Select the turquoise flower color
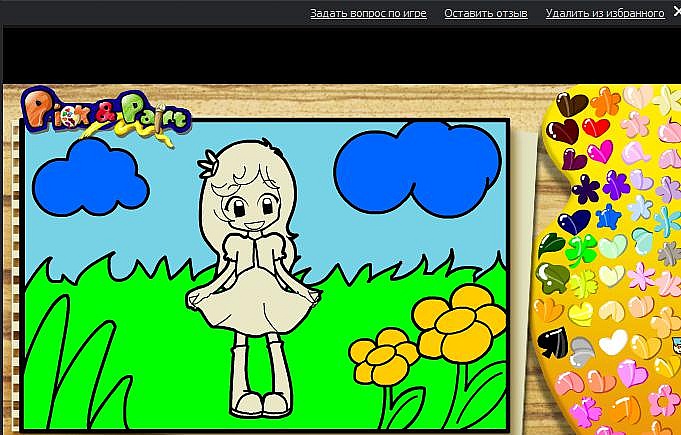 point(668,221)
